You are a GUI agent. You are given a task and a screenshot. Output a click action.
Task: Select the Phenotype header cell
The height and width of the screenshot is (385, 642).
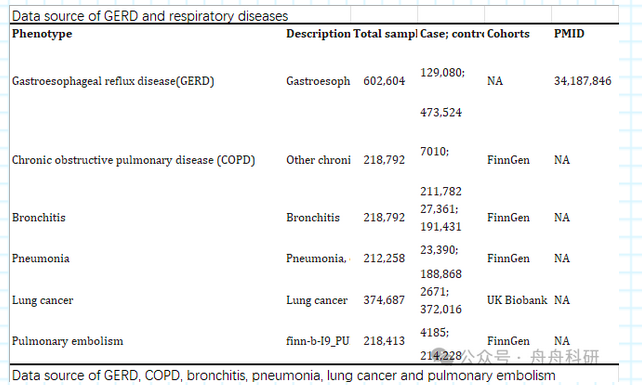(42, 34)
